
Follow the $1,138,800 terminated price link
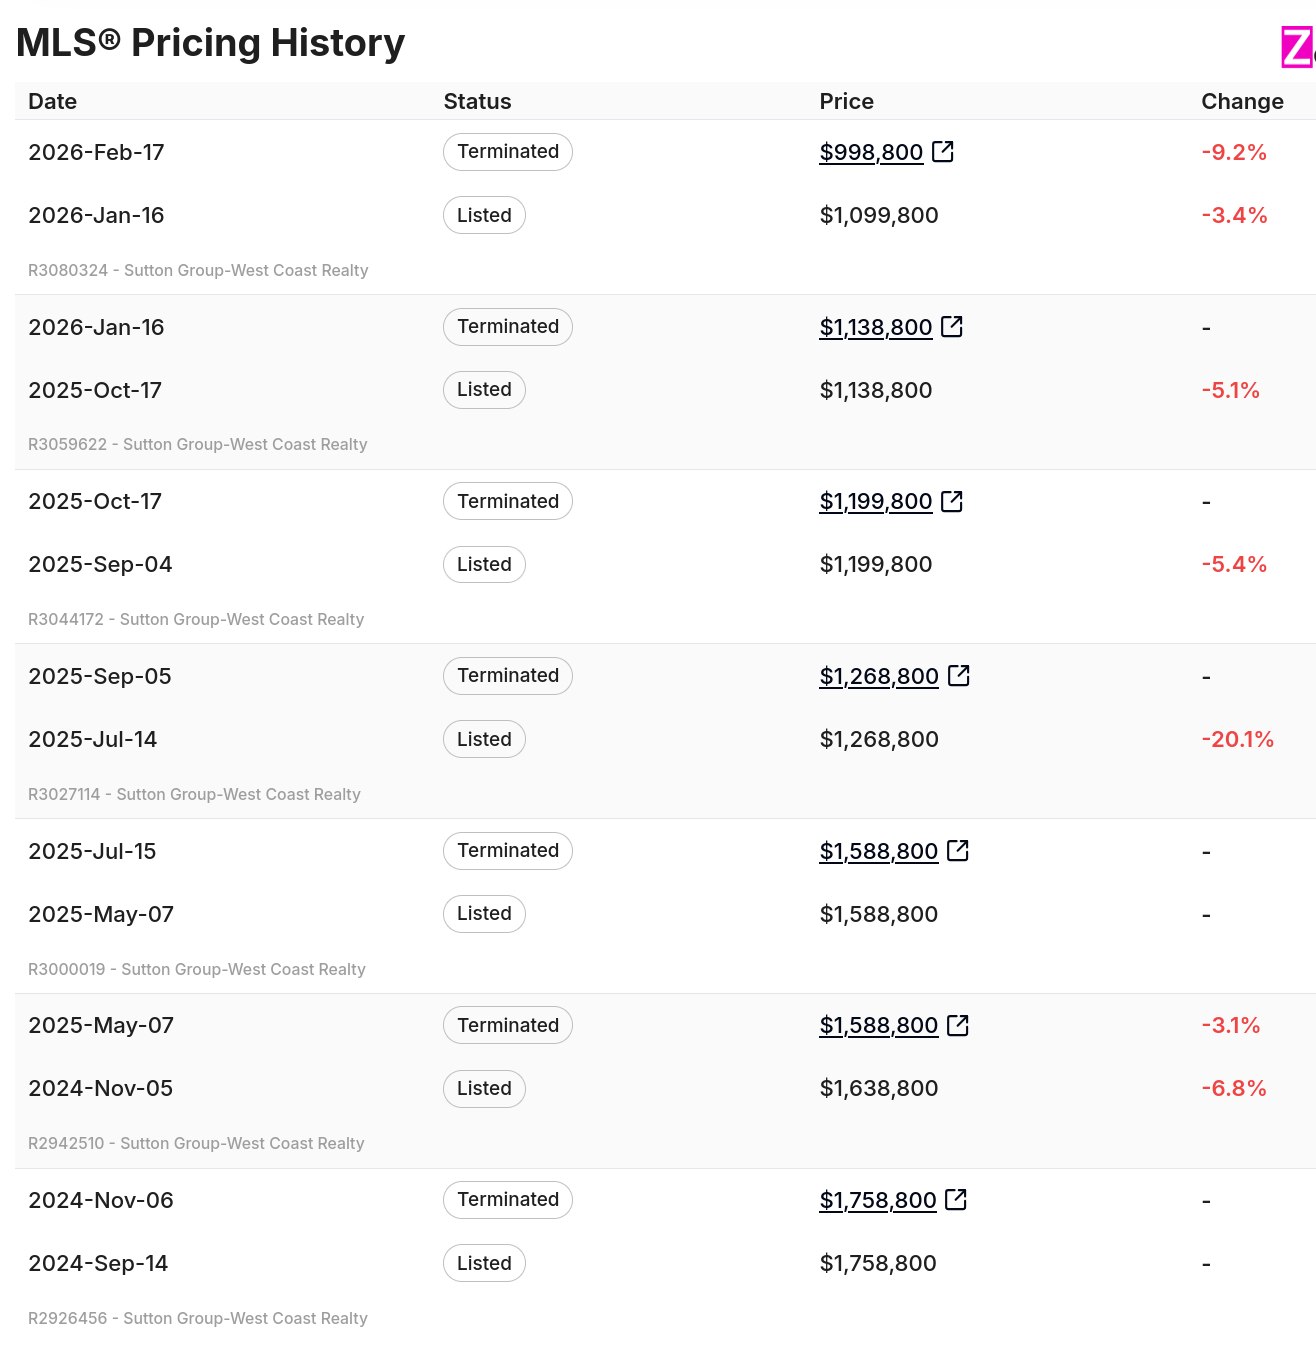point(875,327)
